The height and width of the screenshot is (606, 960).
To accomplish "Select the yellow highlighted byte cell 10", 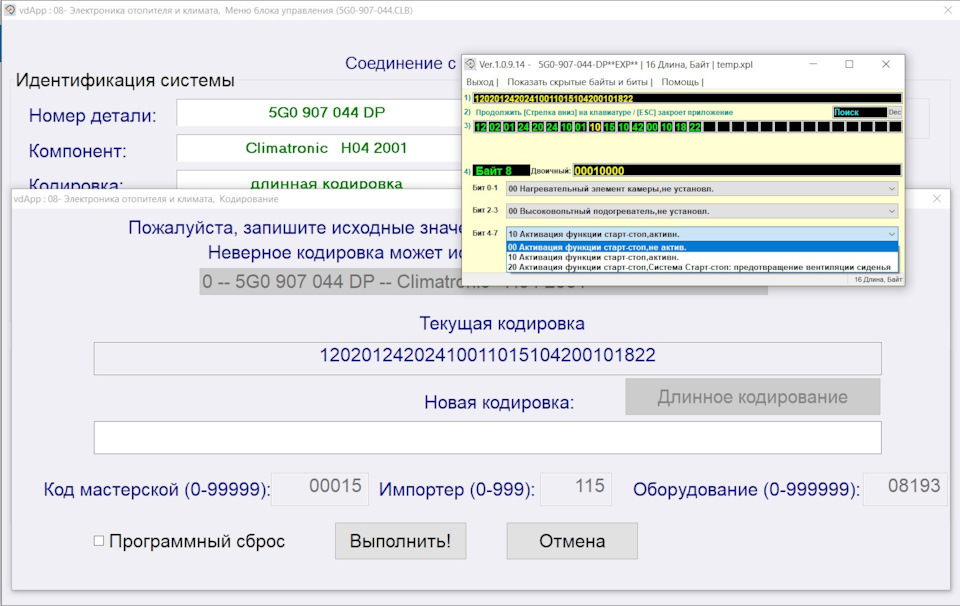I will point(594,127).
